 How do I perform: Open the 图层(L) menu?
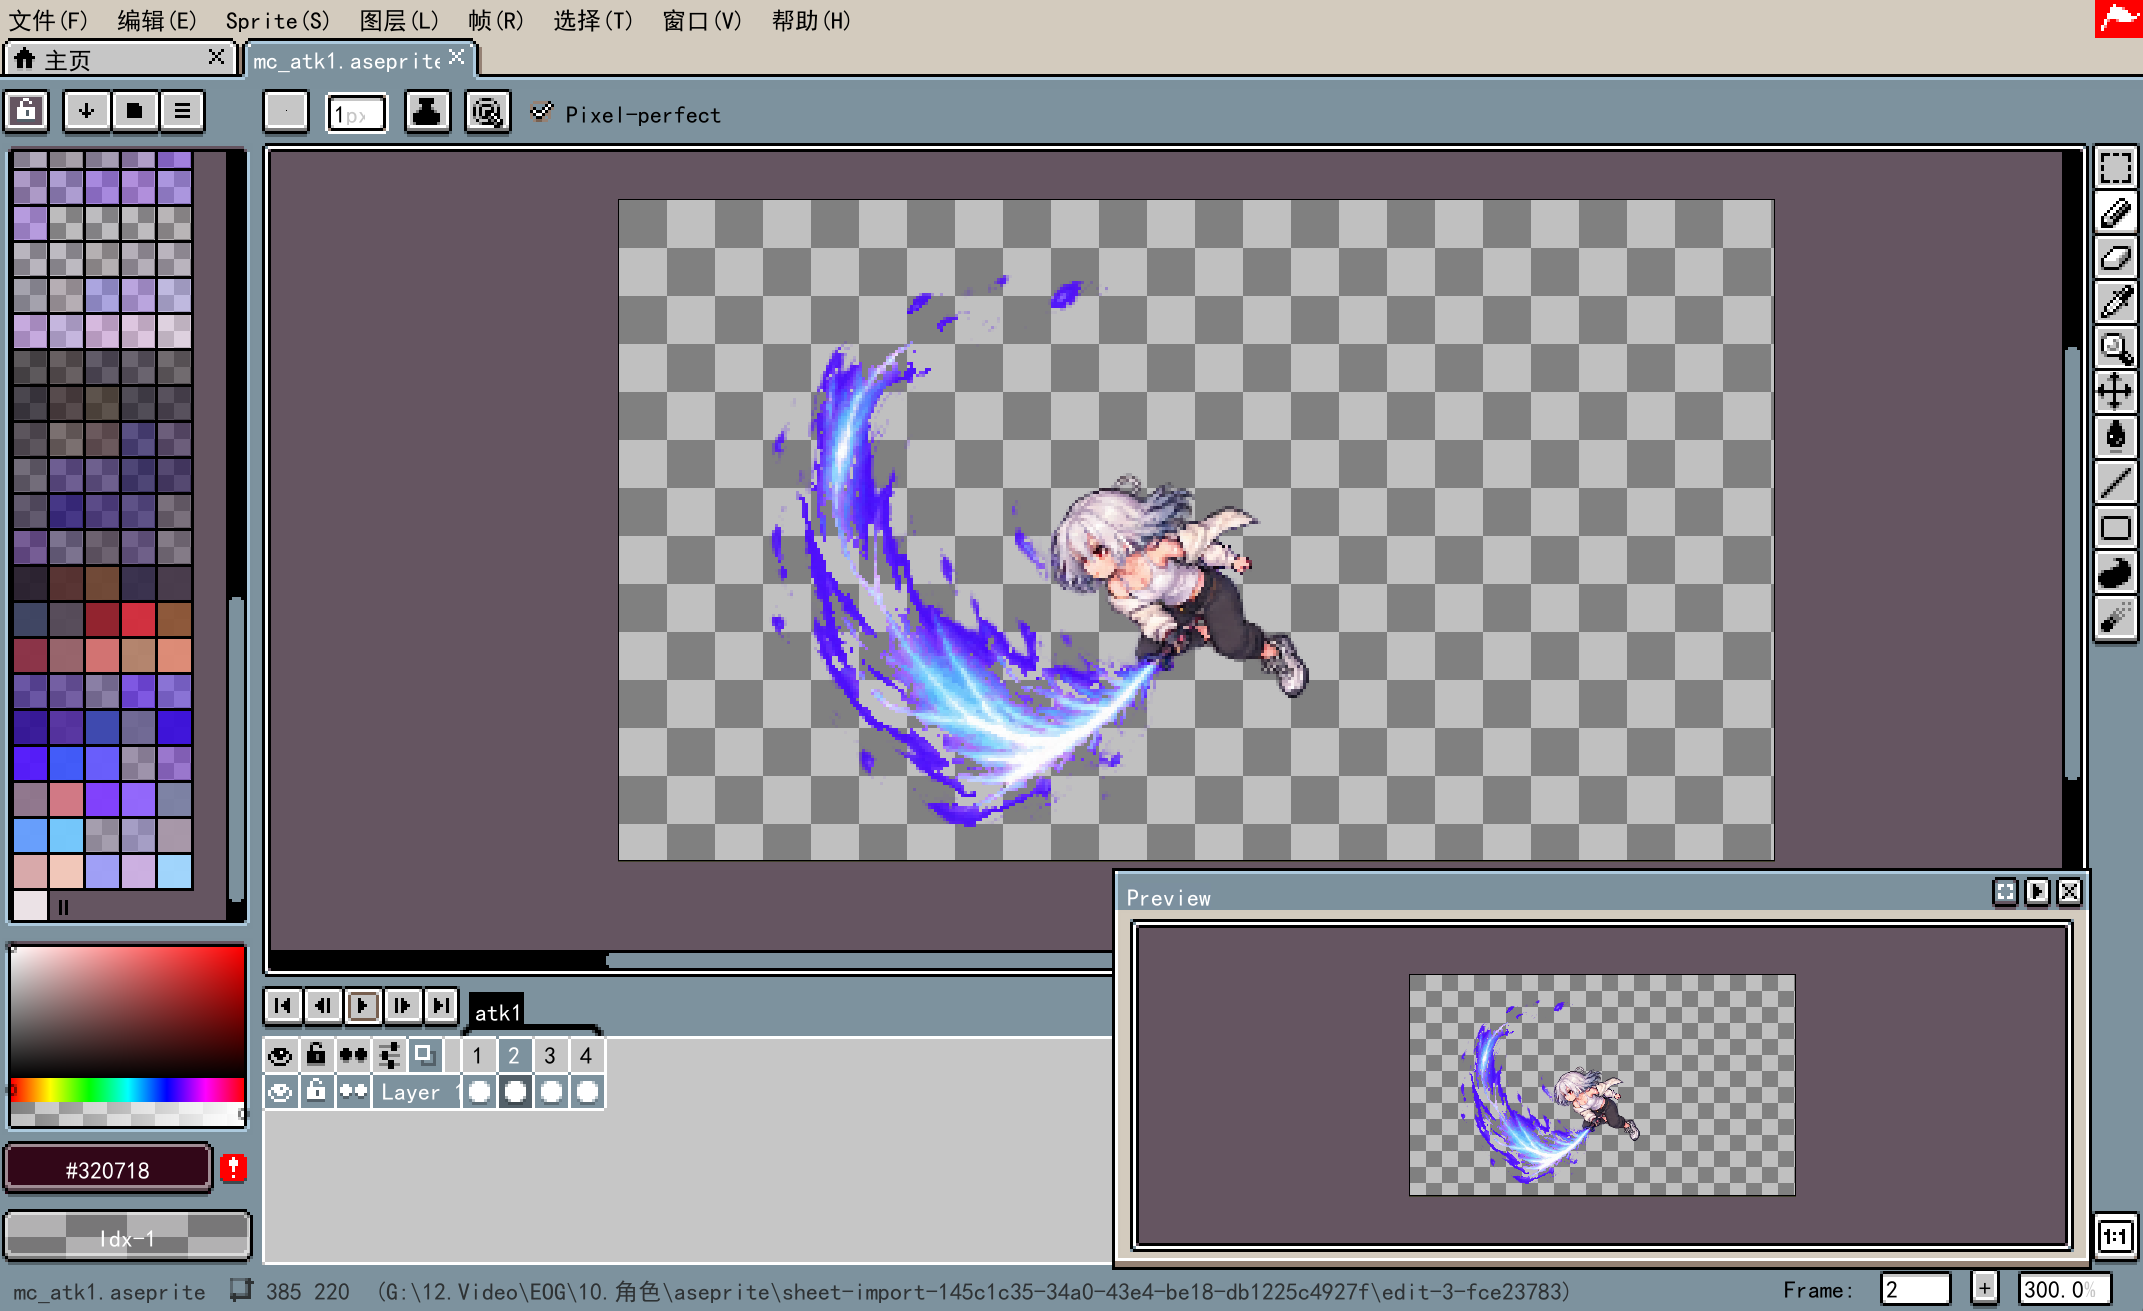(399, 20)
